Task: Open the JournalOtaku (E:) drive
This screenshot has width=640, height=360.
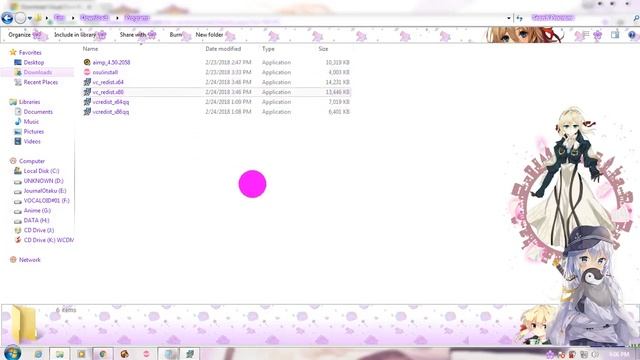Action: pyautogui.click(x=45, y=191)
